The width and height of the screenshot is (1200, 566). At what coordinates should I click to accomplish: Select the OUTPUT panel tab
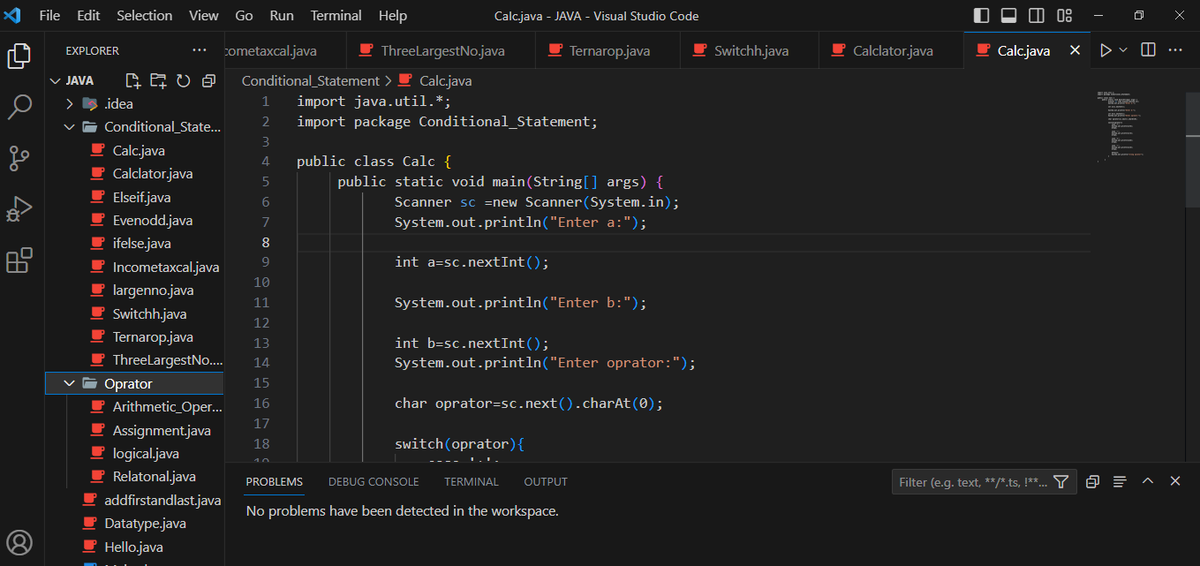[546, 482]
